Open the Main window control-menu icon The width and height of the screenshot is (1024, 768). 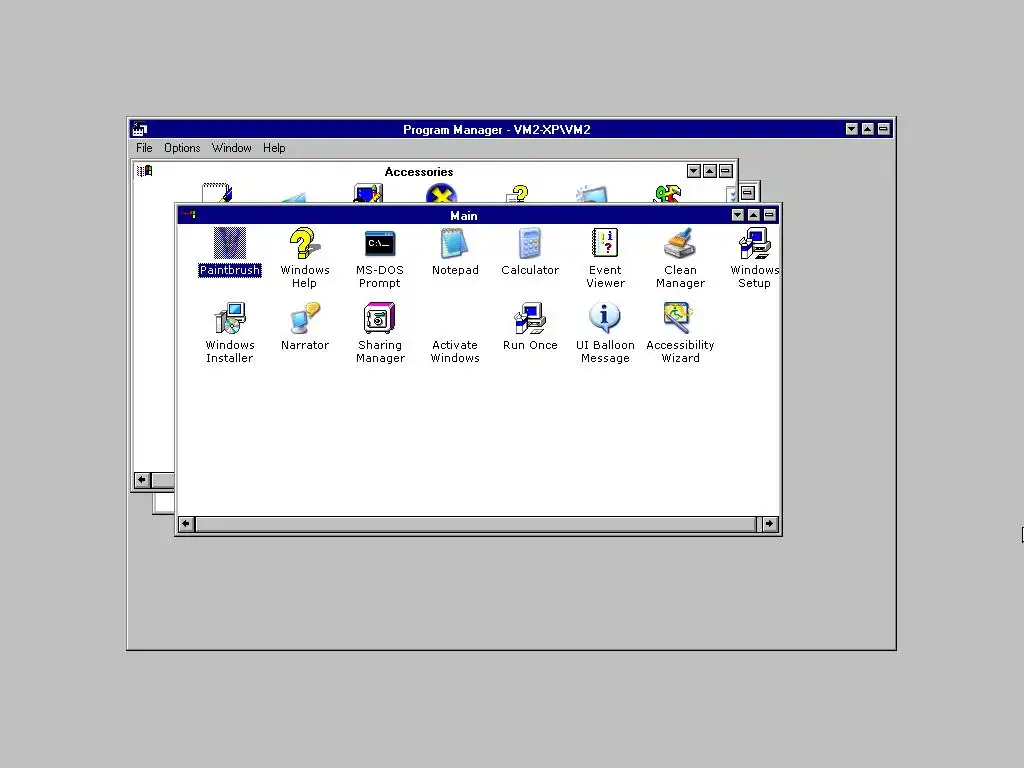189,214
